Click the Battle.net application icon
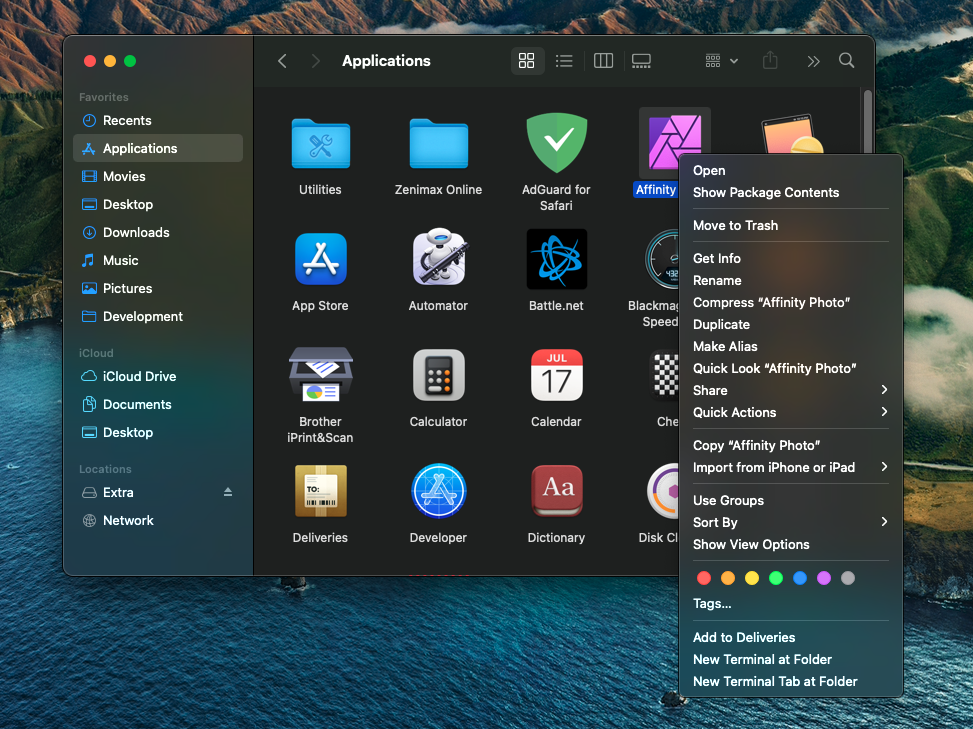Screen dimensions: 973x729 click(x=556, y=260)
